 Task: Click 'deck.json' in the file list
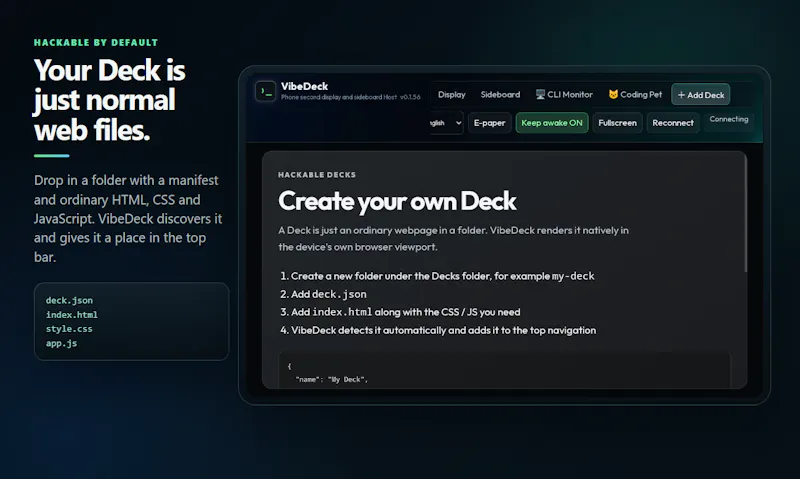(x=69, y=300)
